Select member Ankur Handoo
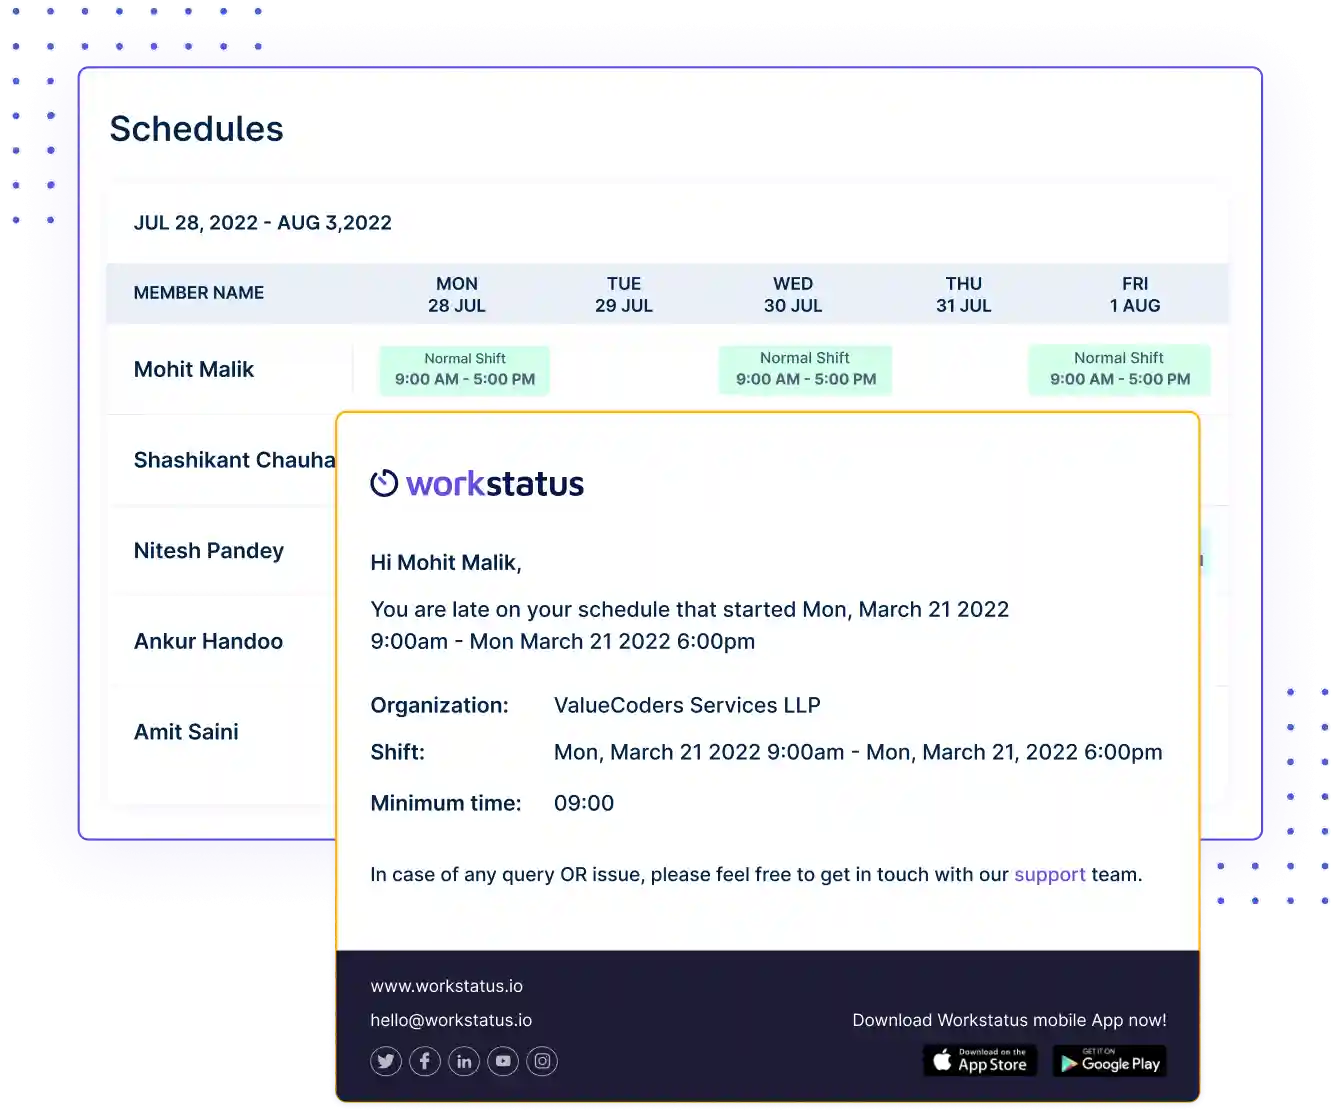The image size is (1339, 1112). [208, 641]
